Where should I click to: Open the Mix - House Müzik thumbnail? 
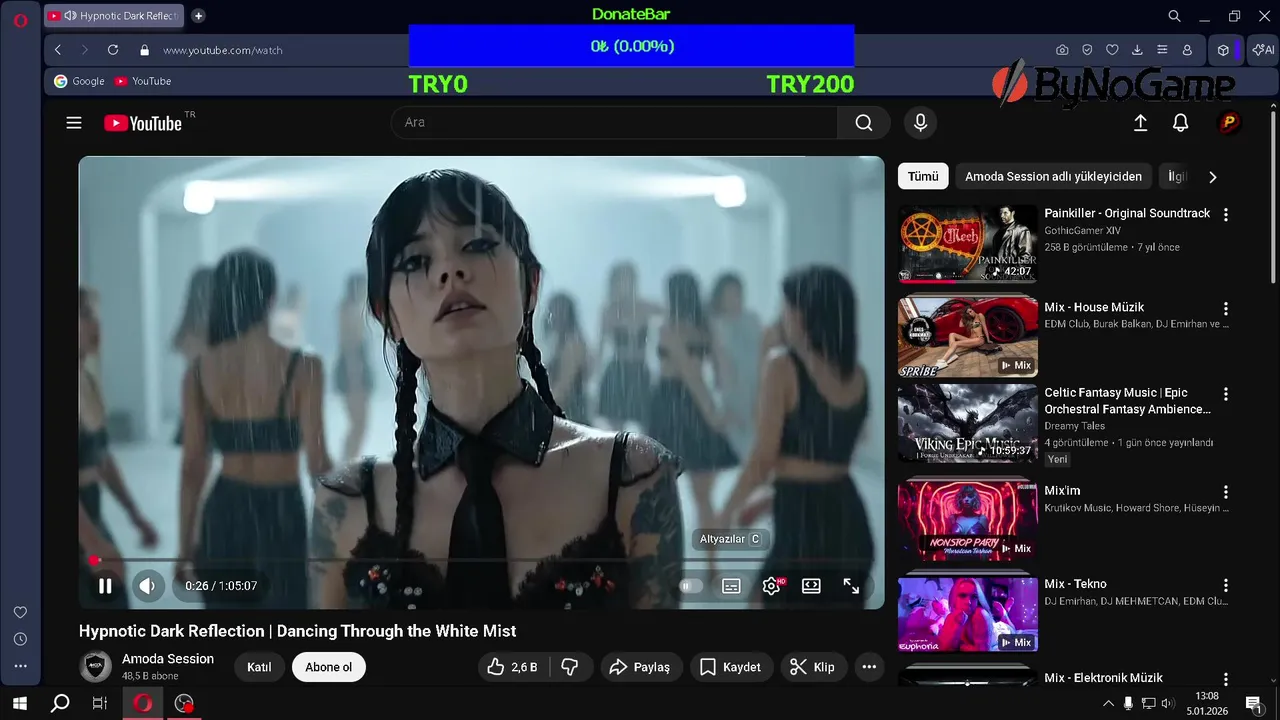click(968, 337)
